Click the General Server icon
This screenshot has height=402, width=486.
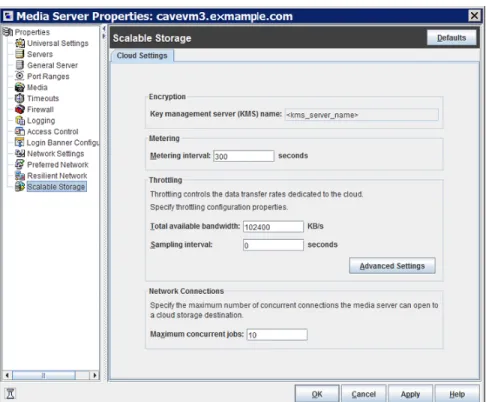[20, 65]
